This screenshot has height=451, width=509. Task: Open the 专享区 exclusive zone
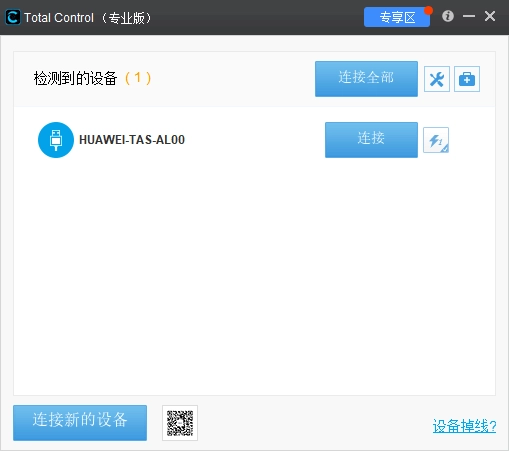pos(397,17)
